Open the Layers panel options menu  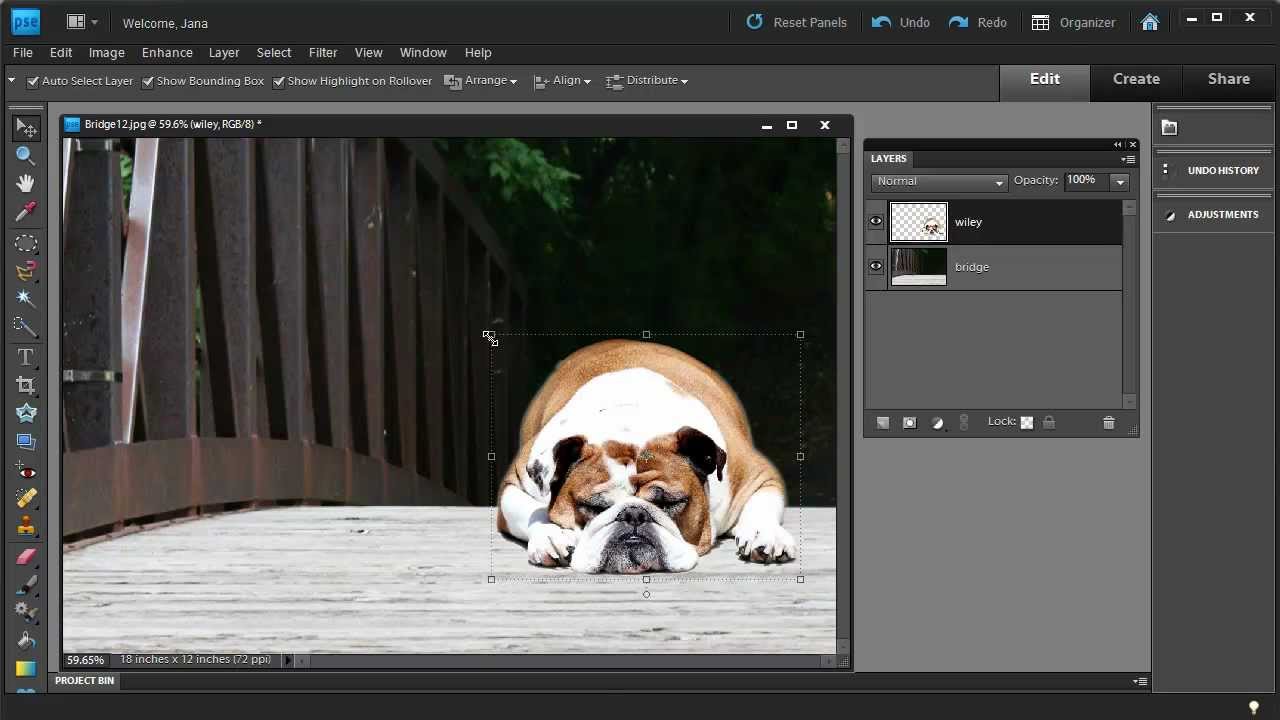click(1128, 159)
